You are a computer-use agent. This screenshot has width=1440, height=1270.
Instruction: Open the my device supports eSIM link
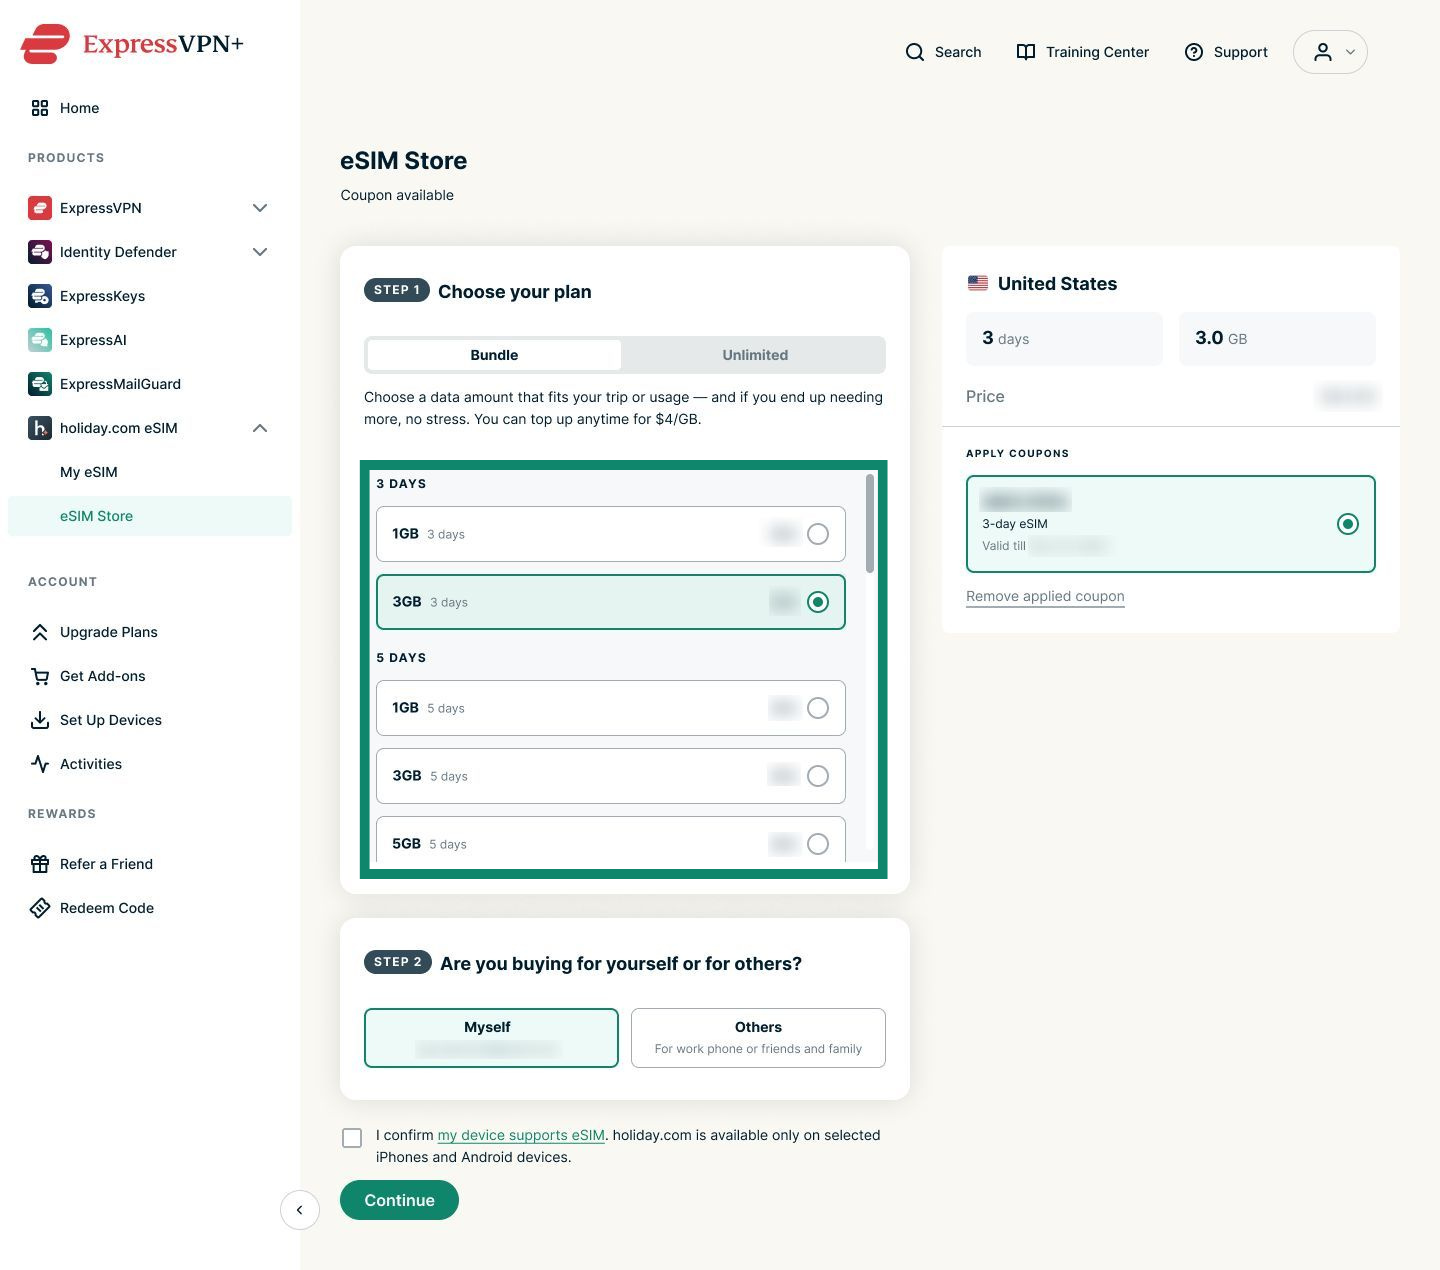pos(521,1135)
